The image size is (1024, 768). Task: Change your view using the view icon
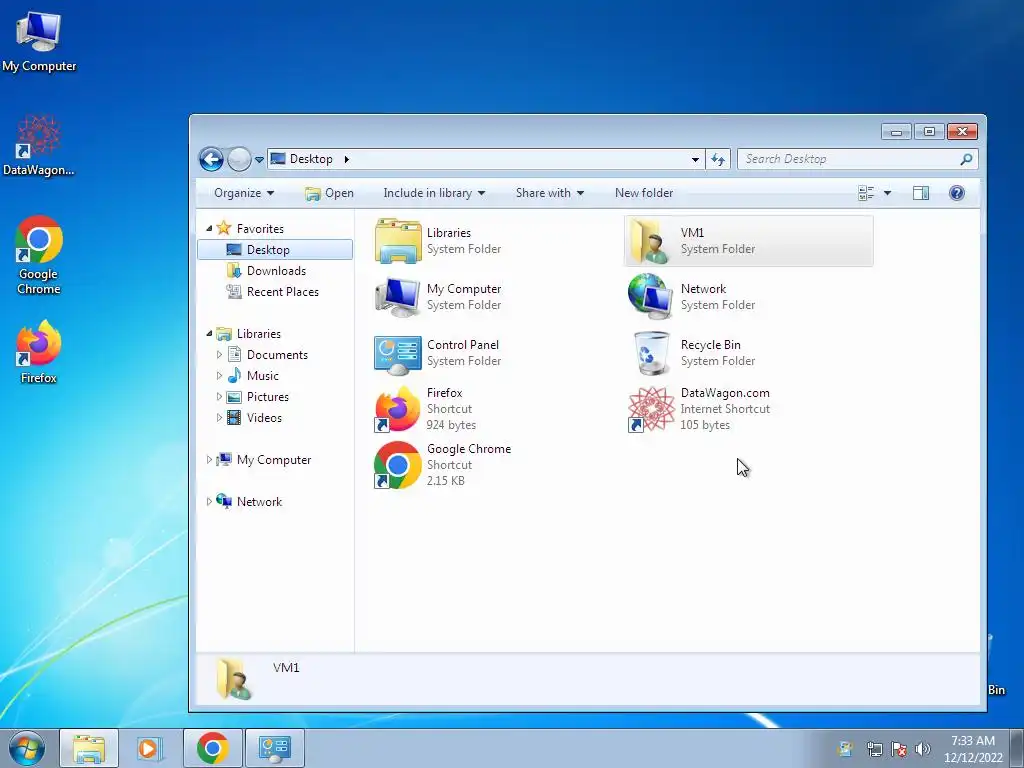pyautogui.click(x=866, y=193)
